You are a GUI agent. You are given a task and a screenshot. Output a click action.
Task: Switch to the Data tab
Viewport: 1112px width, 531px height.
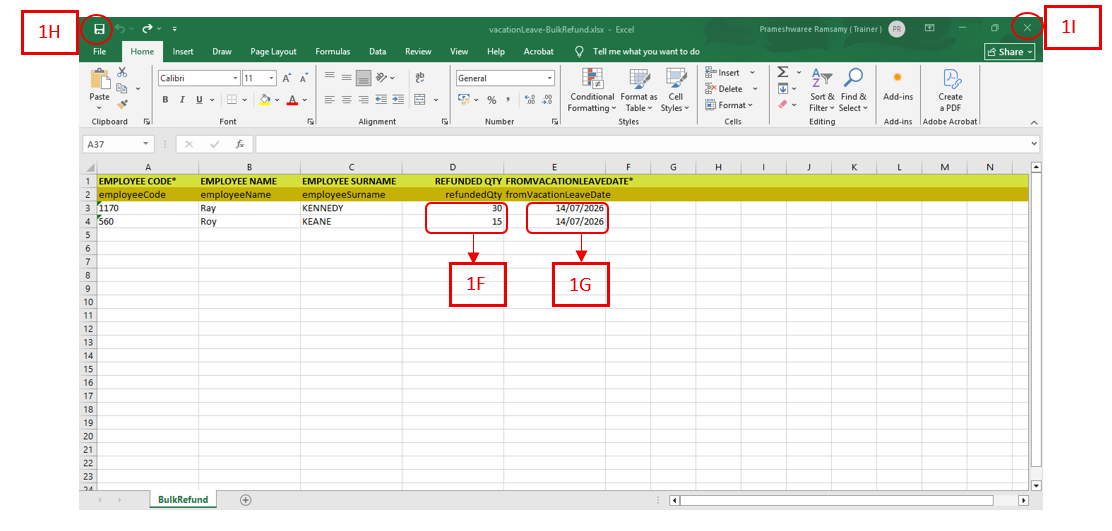tap(377, 52)
